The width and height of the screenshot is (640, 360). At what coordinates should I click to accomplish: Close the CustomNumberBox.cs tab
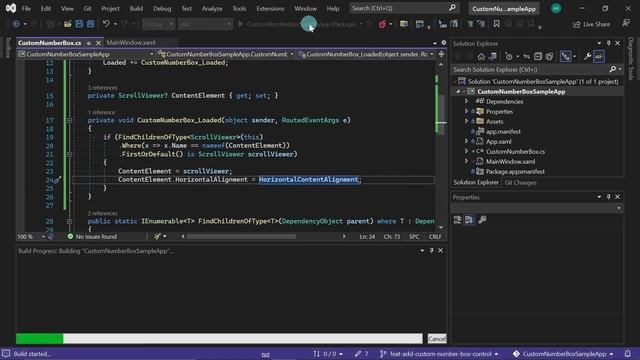point(98,43)
